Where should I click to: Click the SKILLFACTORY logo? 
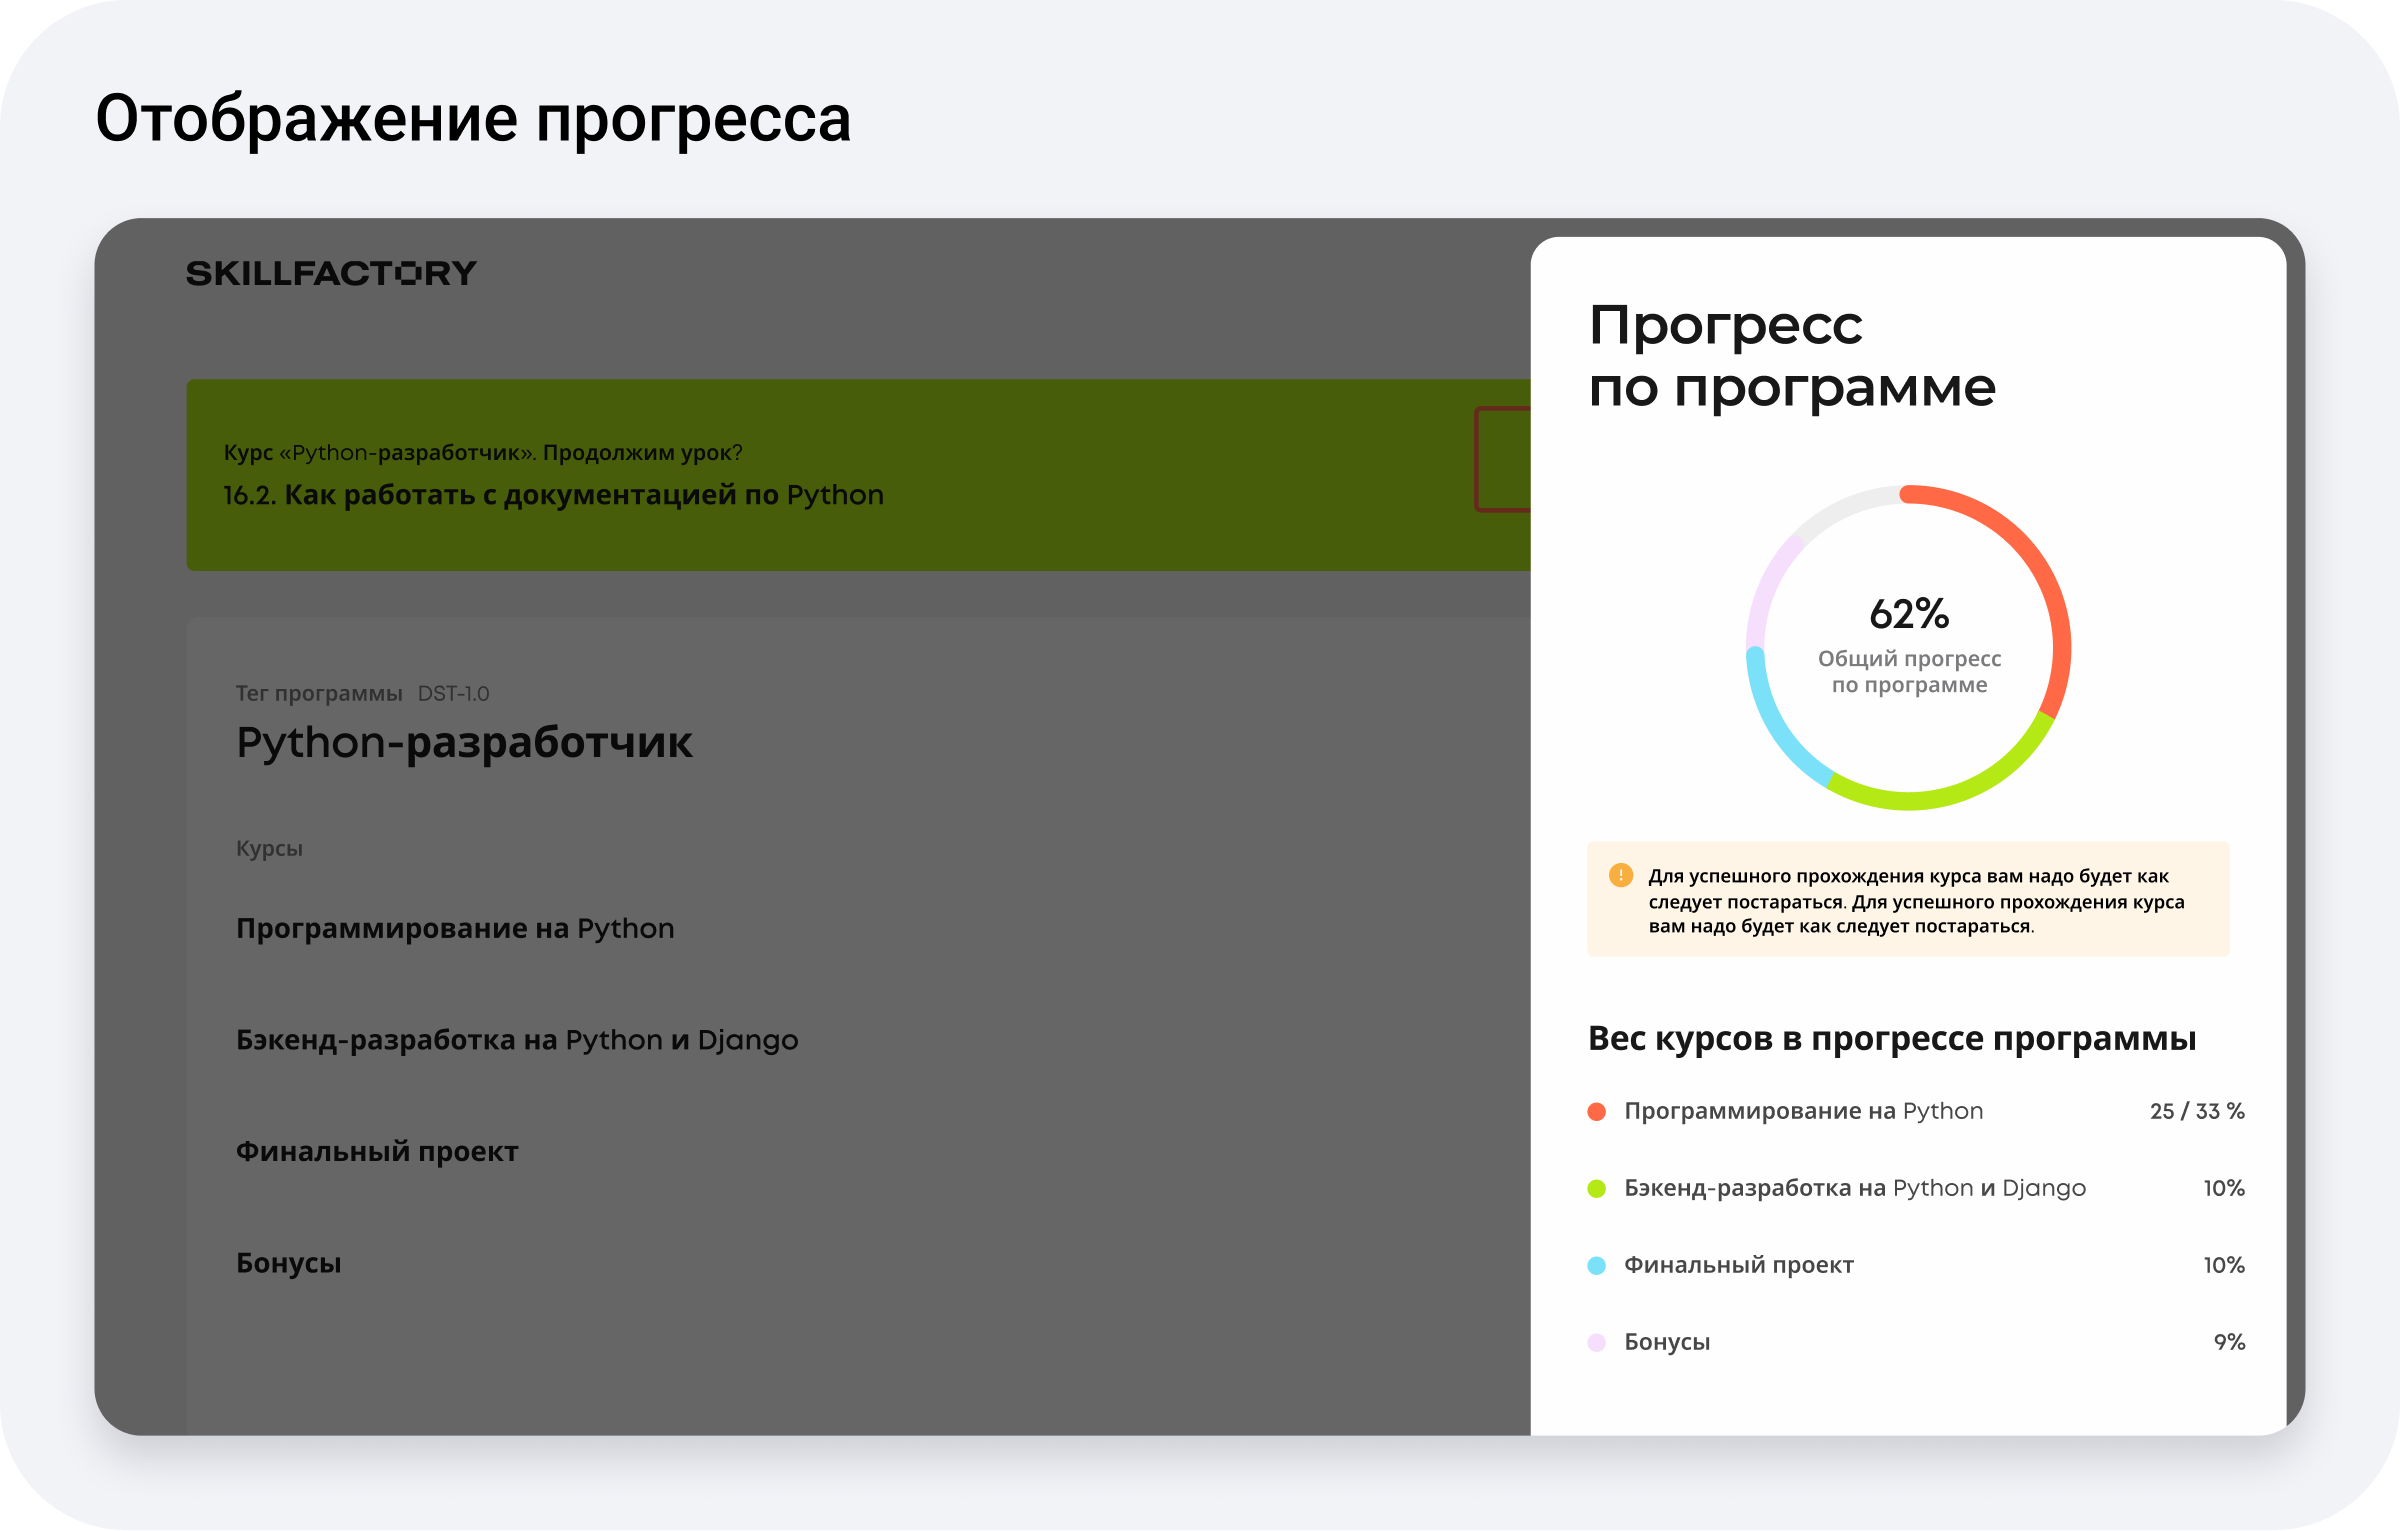[331, 273]
